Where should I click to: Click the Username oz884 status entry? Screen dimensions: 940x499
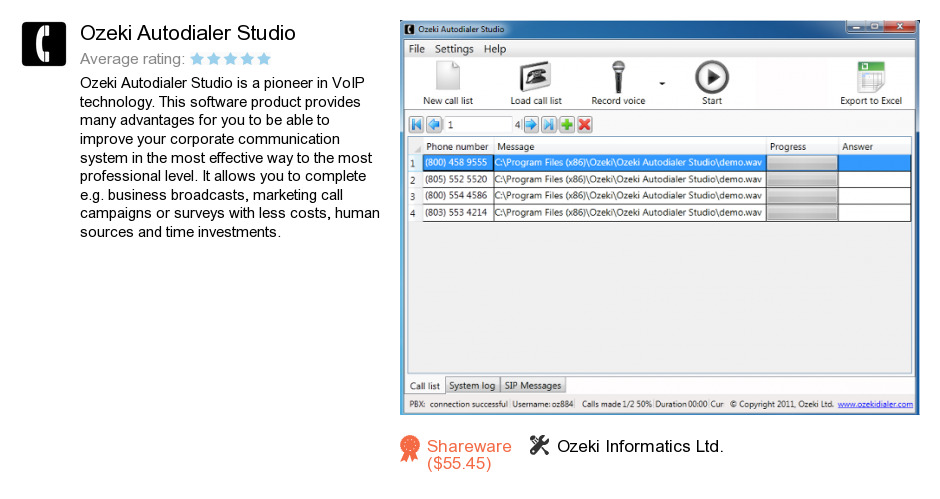[543, 404]
